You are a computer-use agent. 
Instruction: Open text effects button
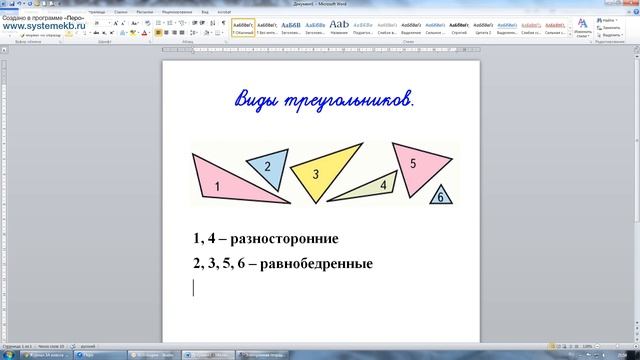coord(123,33)
